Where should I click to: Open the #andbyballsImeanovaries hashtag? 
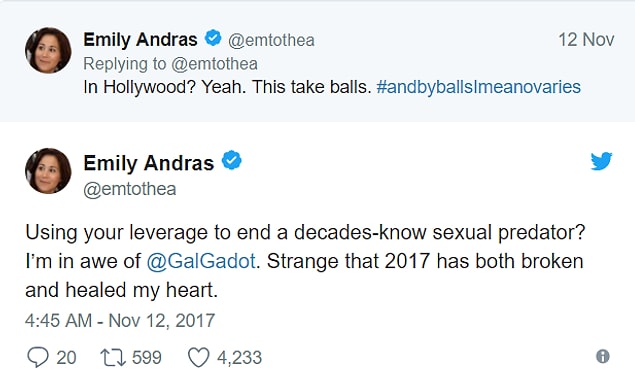click(478, 87)
